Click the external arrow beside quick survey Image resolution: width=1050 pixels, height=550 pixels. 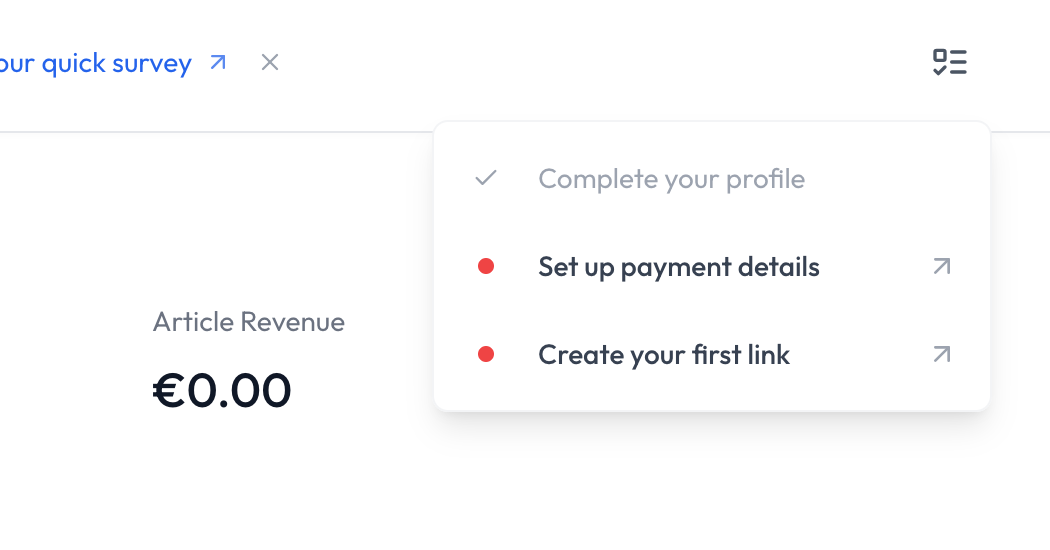(x=218, y=62)
